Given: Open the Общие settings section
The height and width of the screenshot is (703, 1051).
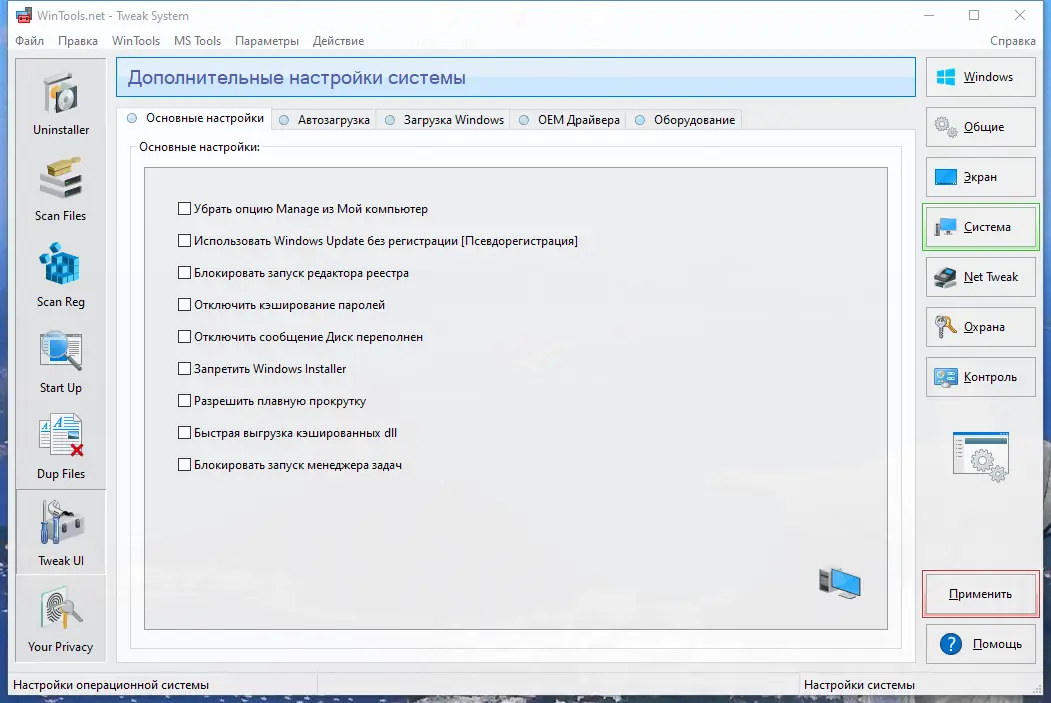Looking at the screenshot, I should tap(981, 127).
